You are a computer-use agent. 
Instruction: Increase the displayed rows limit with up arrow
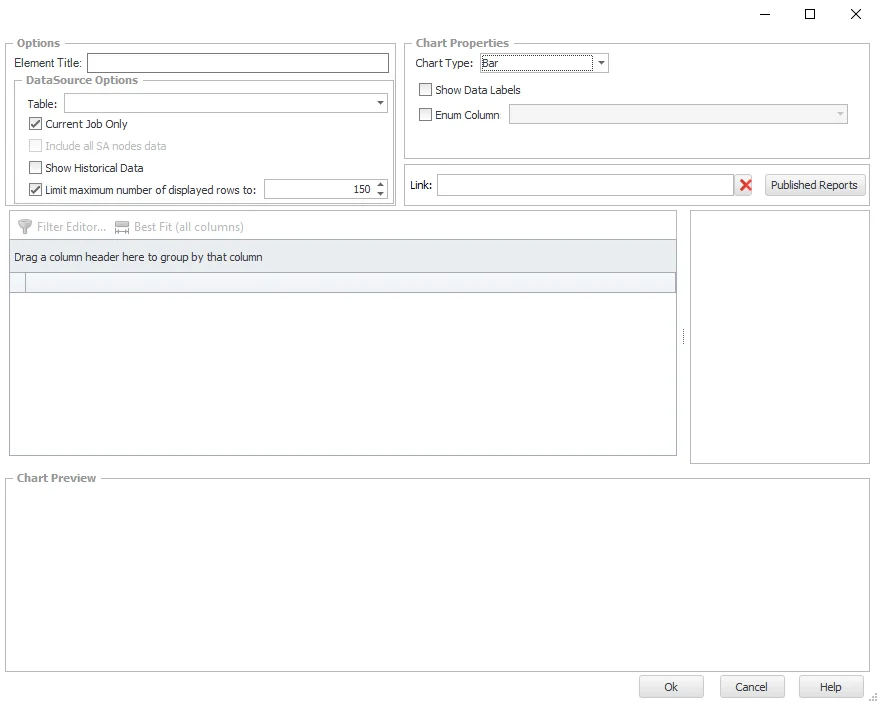point(381,184)
